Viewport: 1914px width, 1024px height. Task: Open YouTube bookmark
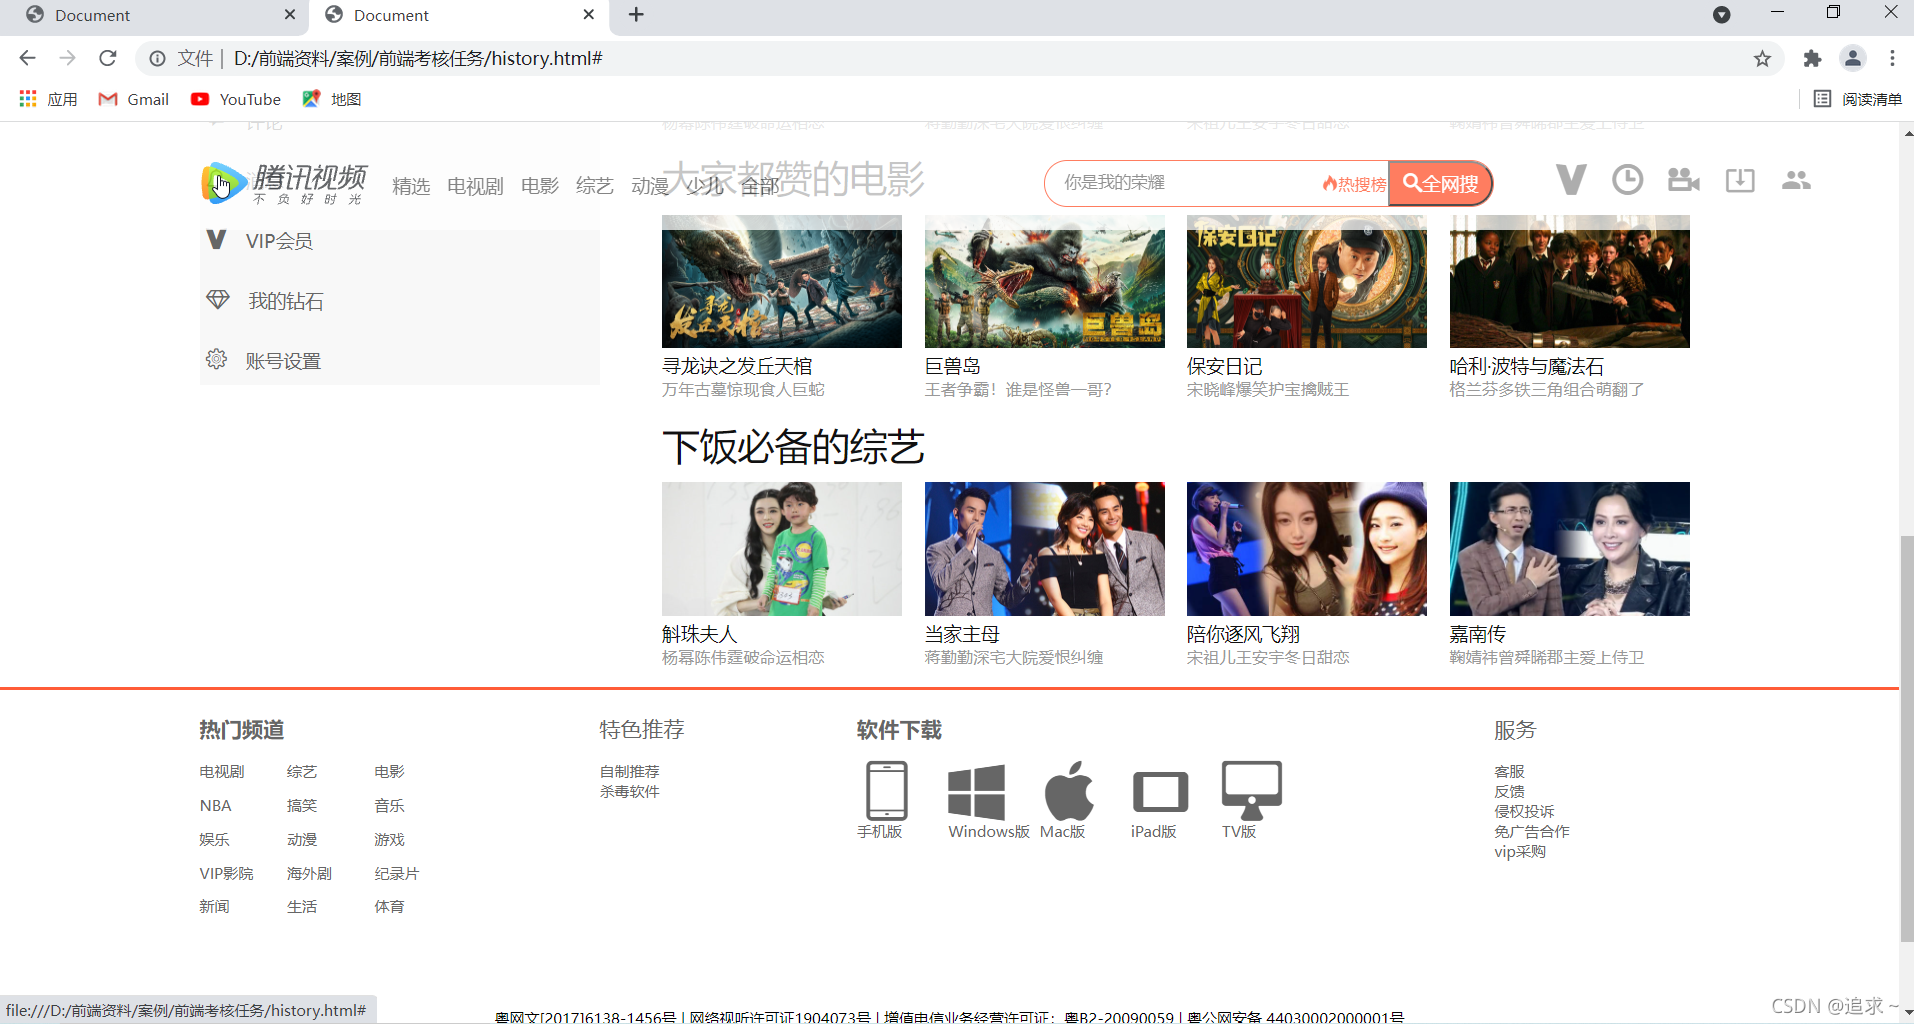236,99
